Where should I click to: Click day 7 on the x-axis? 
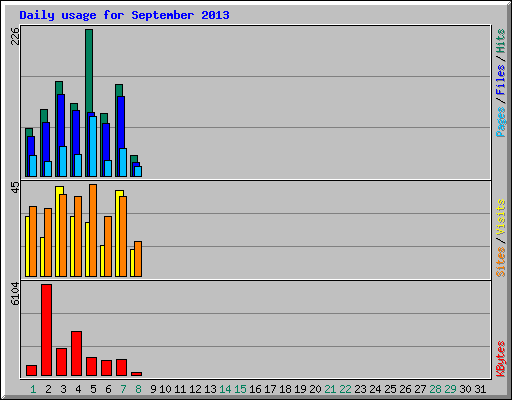point(123,389)
